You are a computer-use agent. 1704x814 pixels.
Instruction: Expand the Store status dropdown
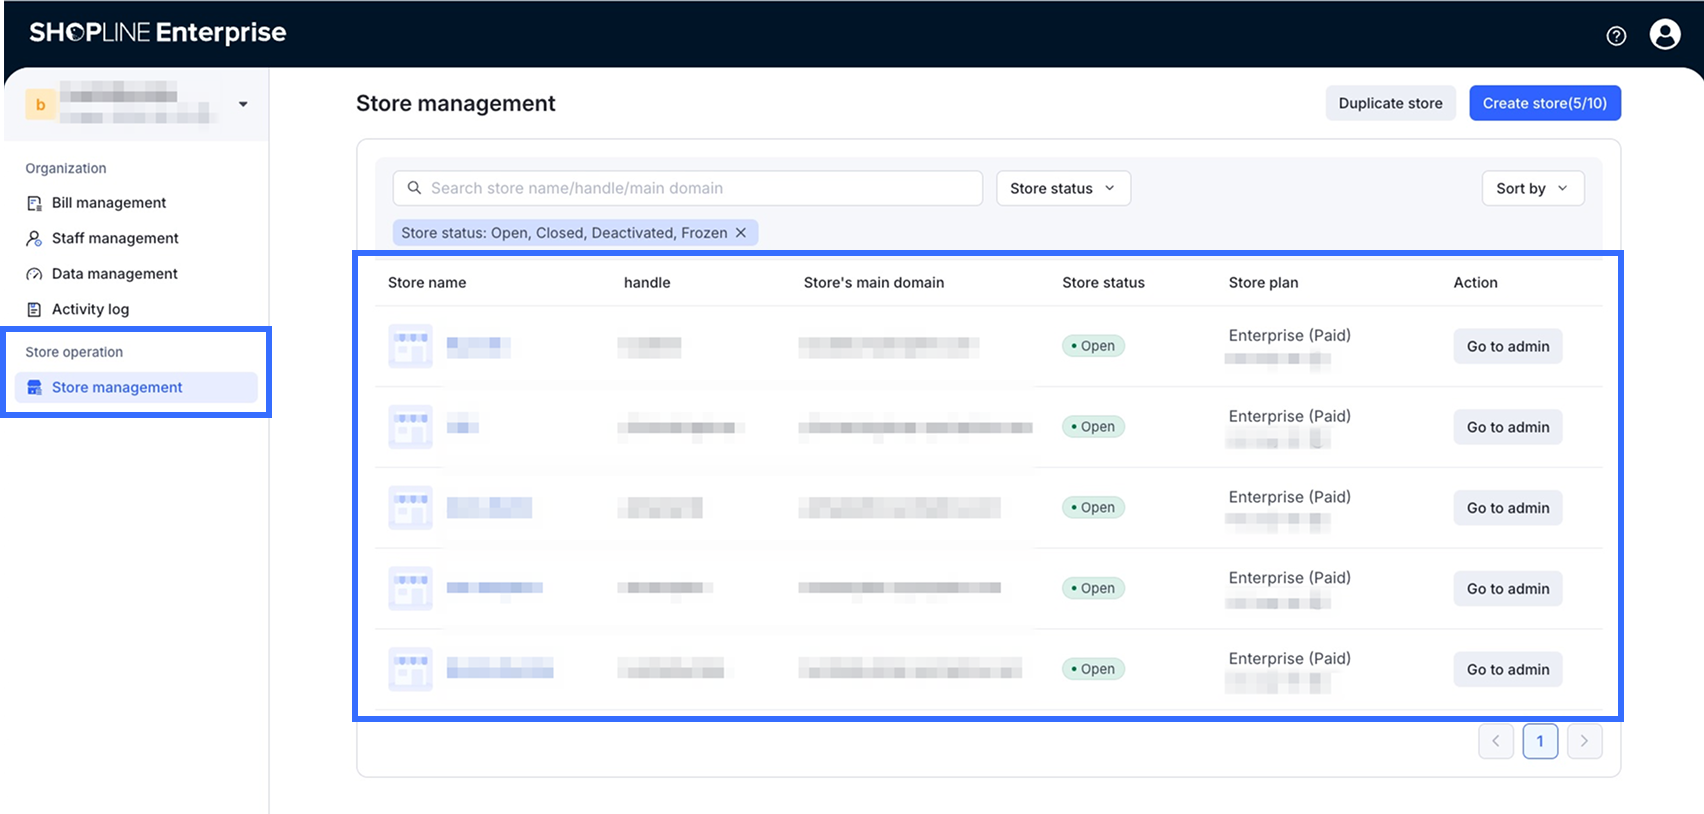tap(1062, 189)
